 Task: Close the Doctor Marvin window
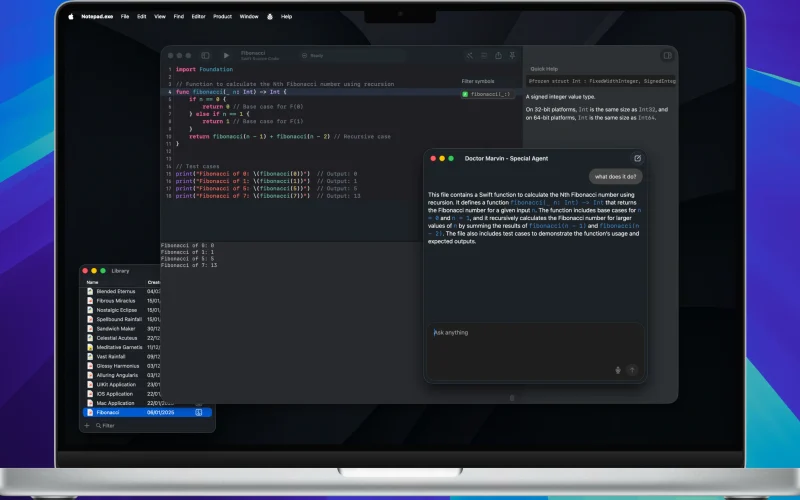point(433,159)
